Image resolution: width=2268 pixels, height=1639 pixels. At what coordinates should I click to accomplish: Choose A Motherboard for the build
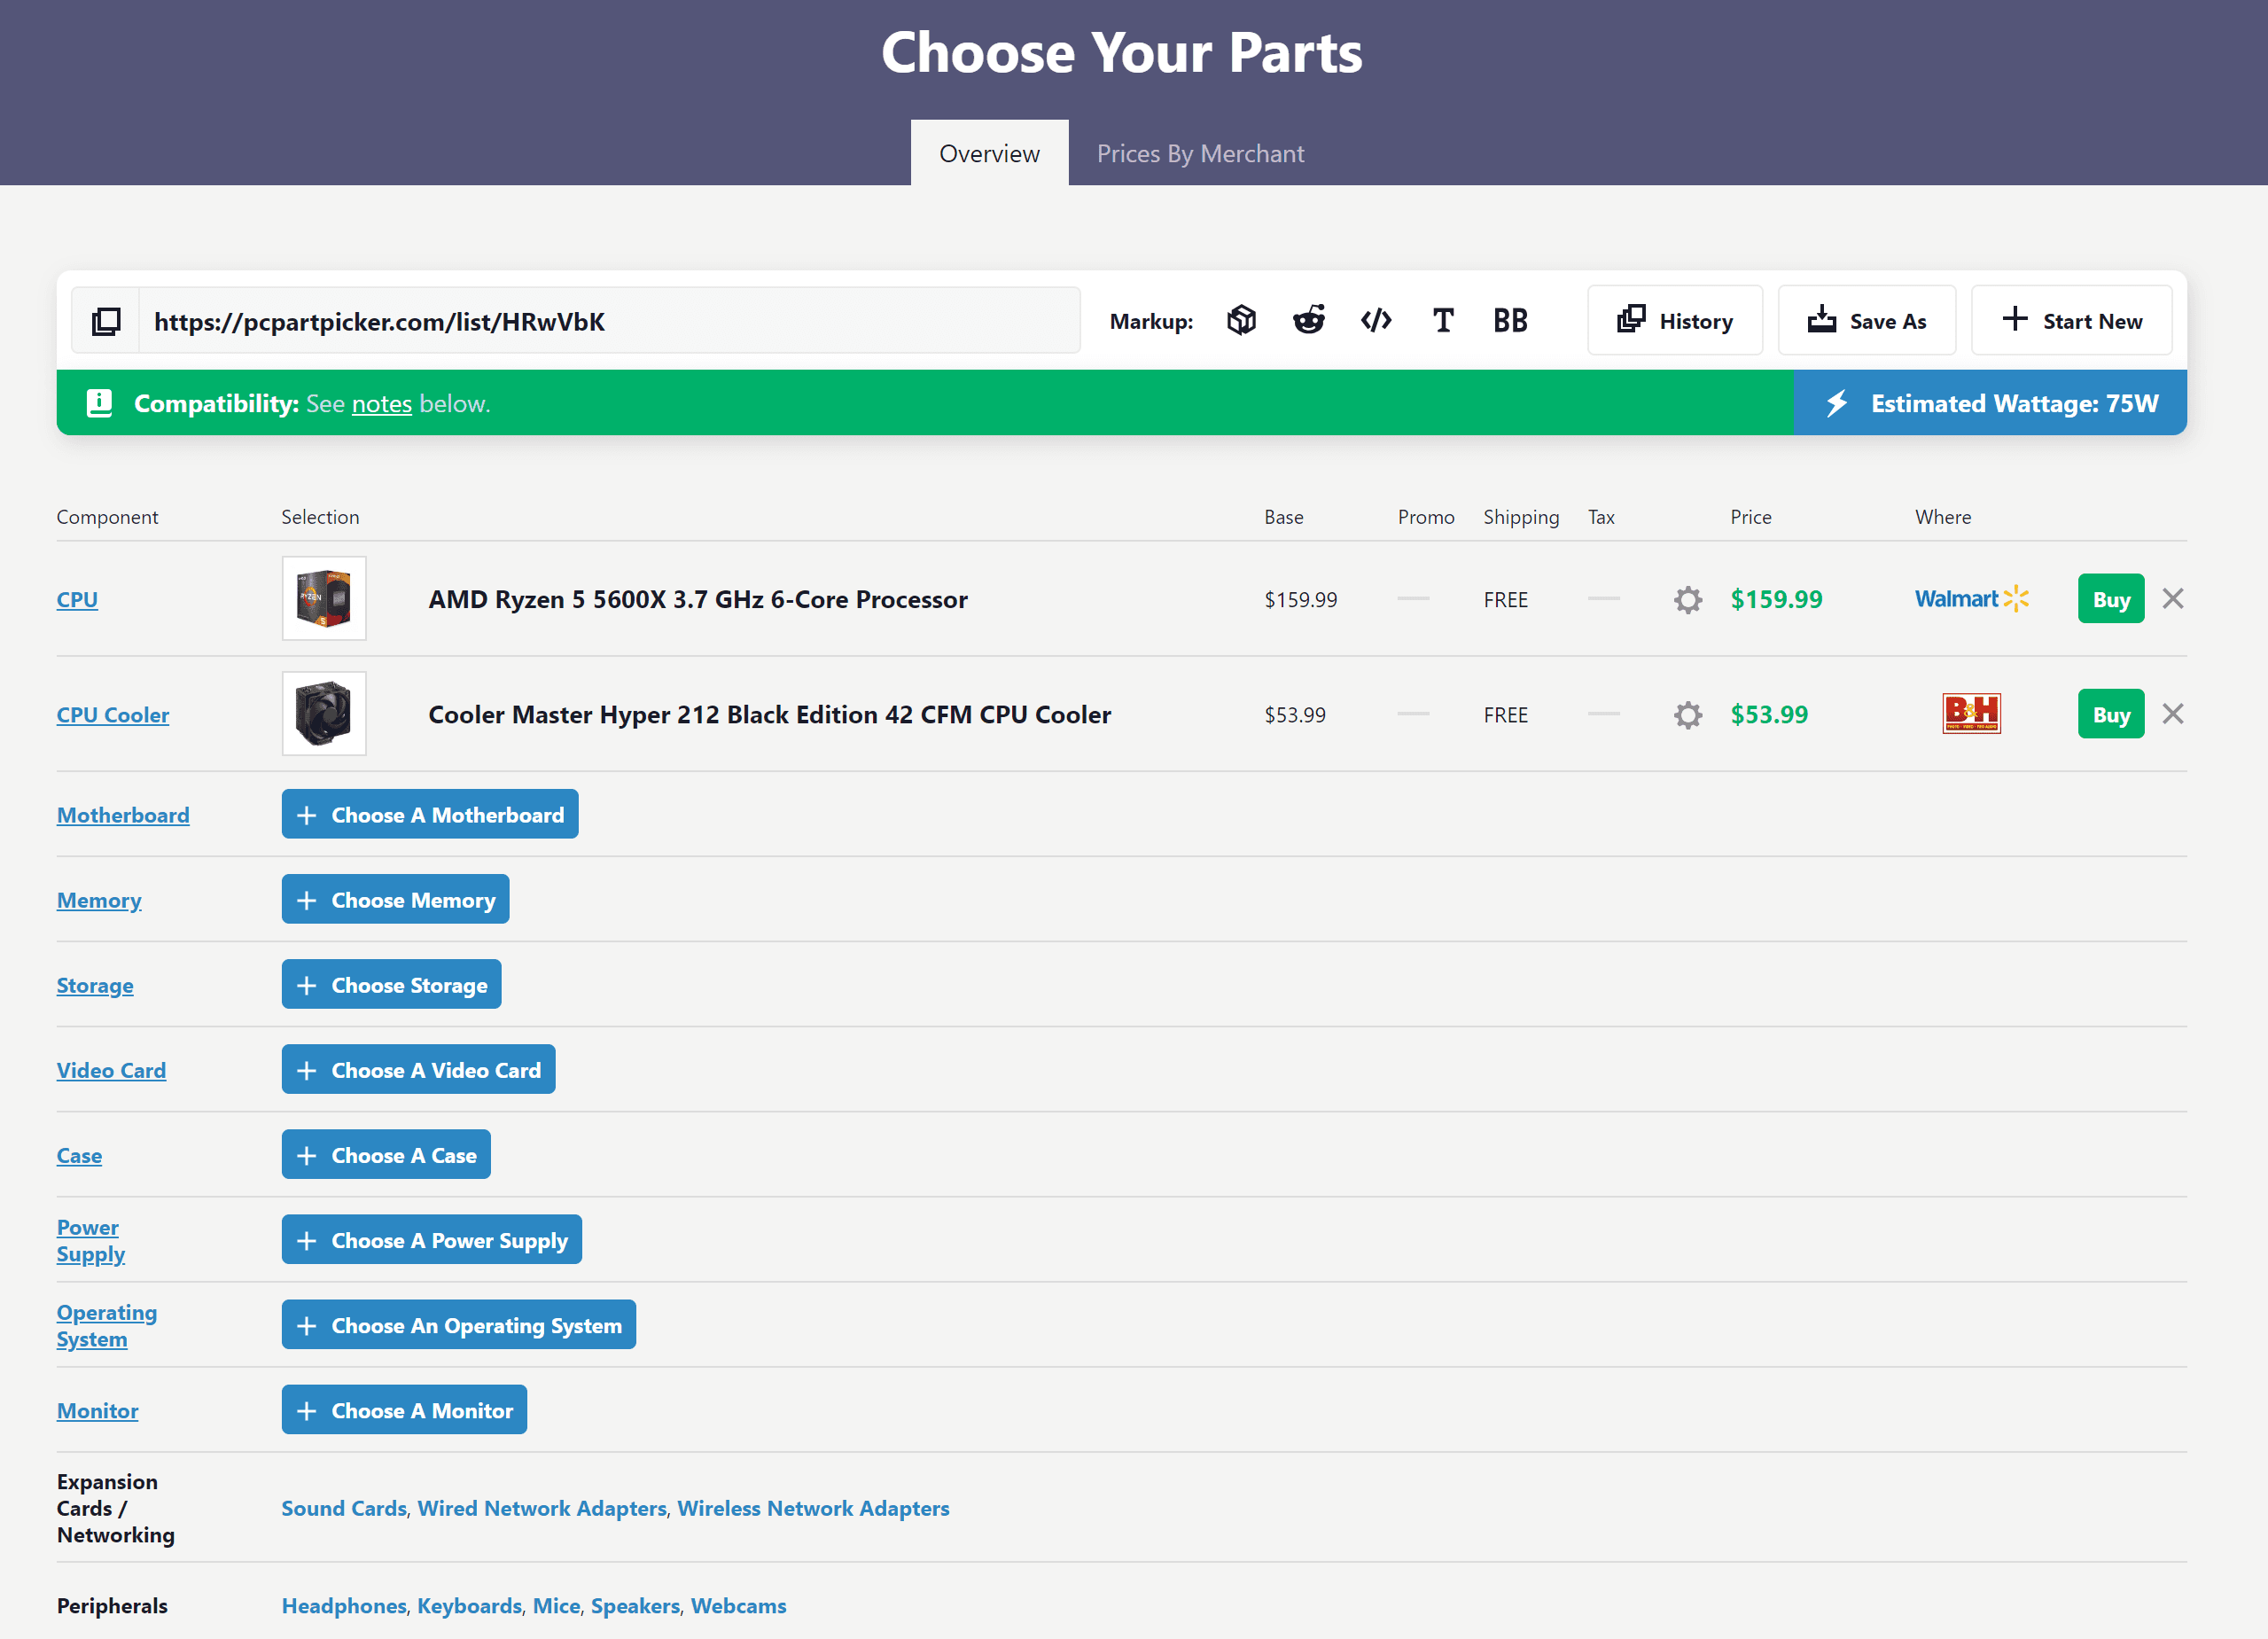pyautogui.click(x=430, y=814)
